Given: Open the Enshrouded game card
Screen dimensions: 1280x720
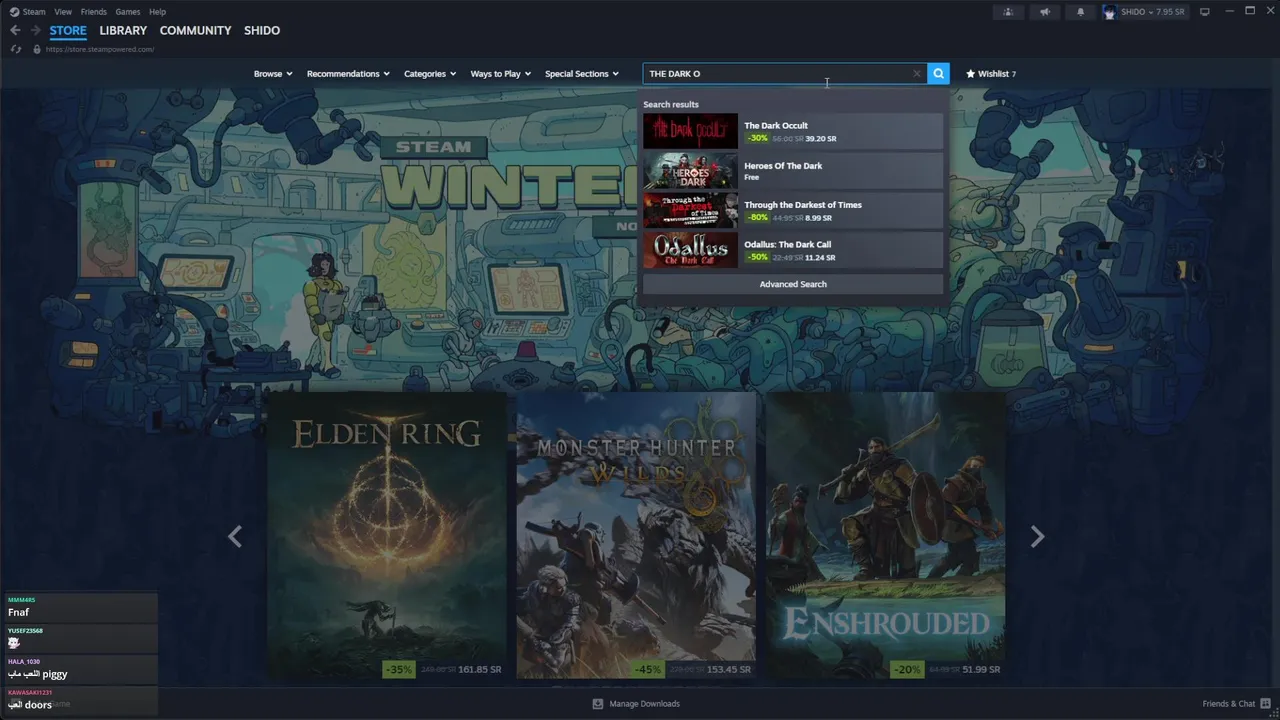Looking at the screenshot, I should tap(886, 535).
